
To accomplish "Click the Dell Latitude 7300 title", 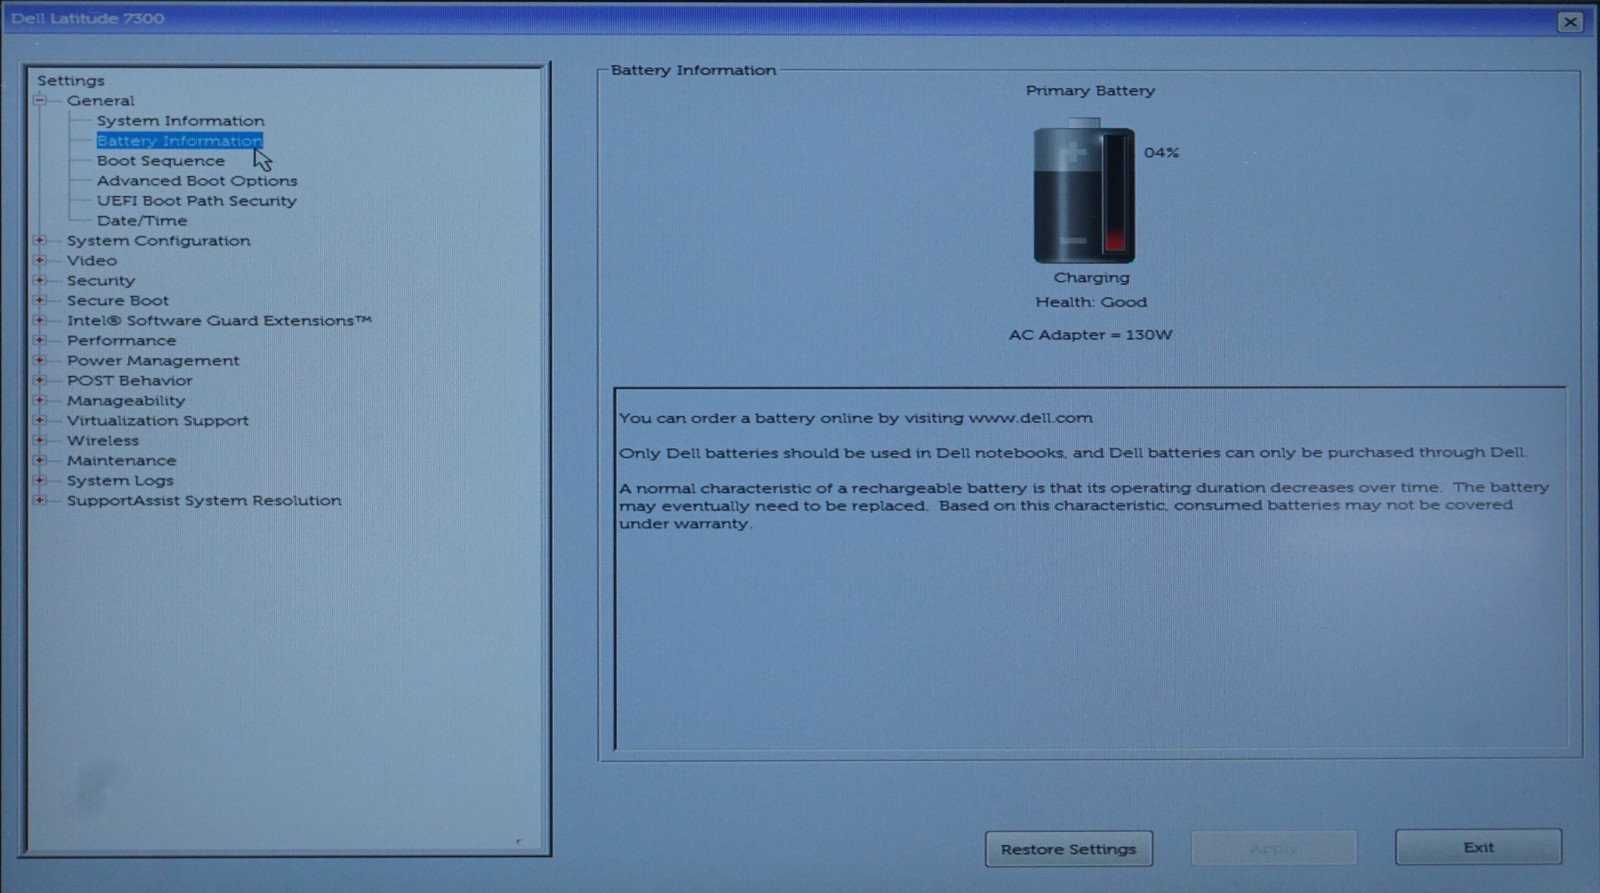I will (x=88, y=19).
